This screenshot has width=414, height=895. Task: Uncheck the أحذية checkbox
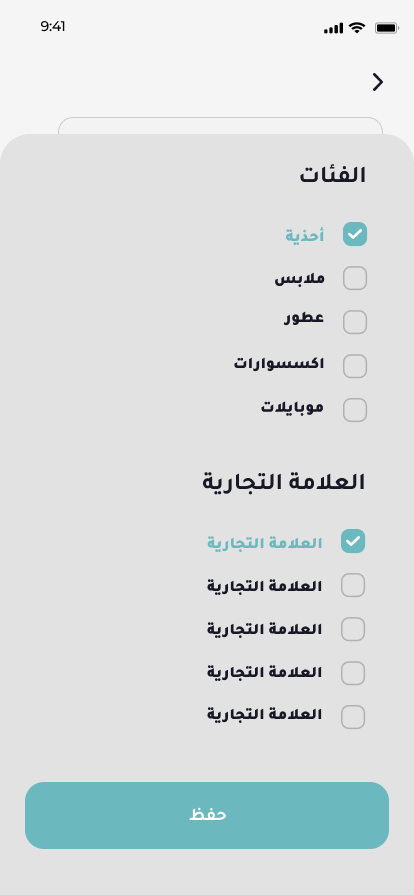(355, 235)
